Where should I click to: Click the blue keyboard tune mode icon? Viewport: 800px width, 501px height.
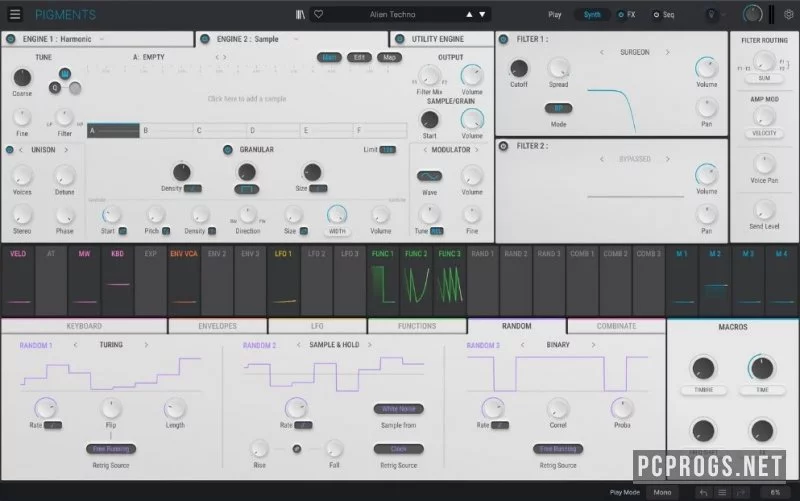point(65,74)
